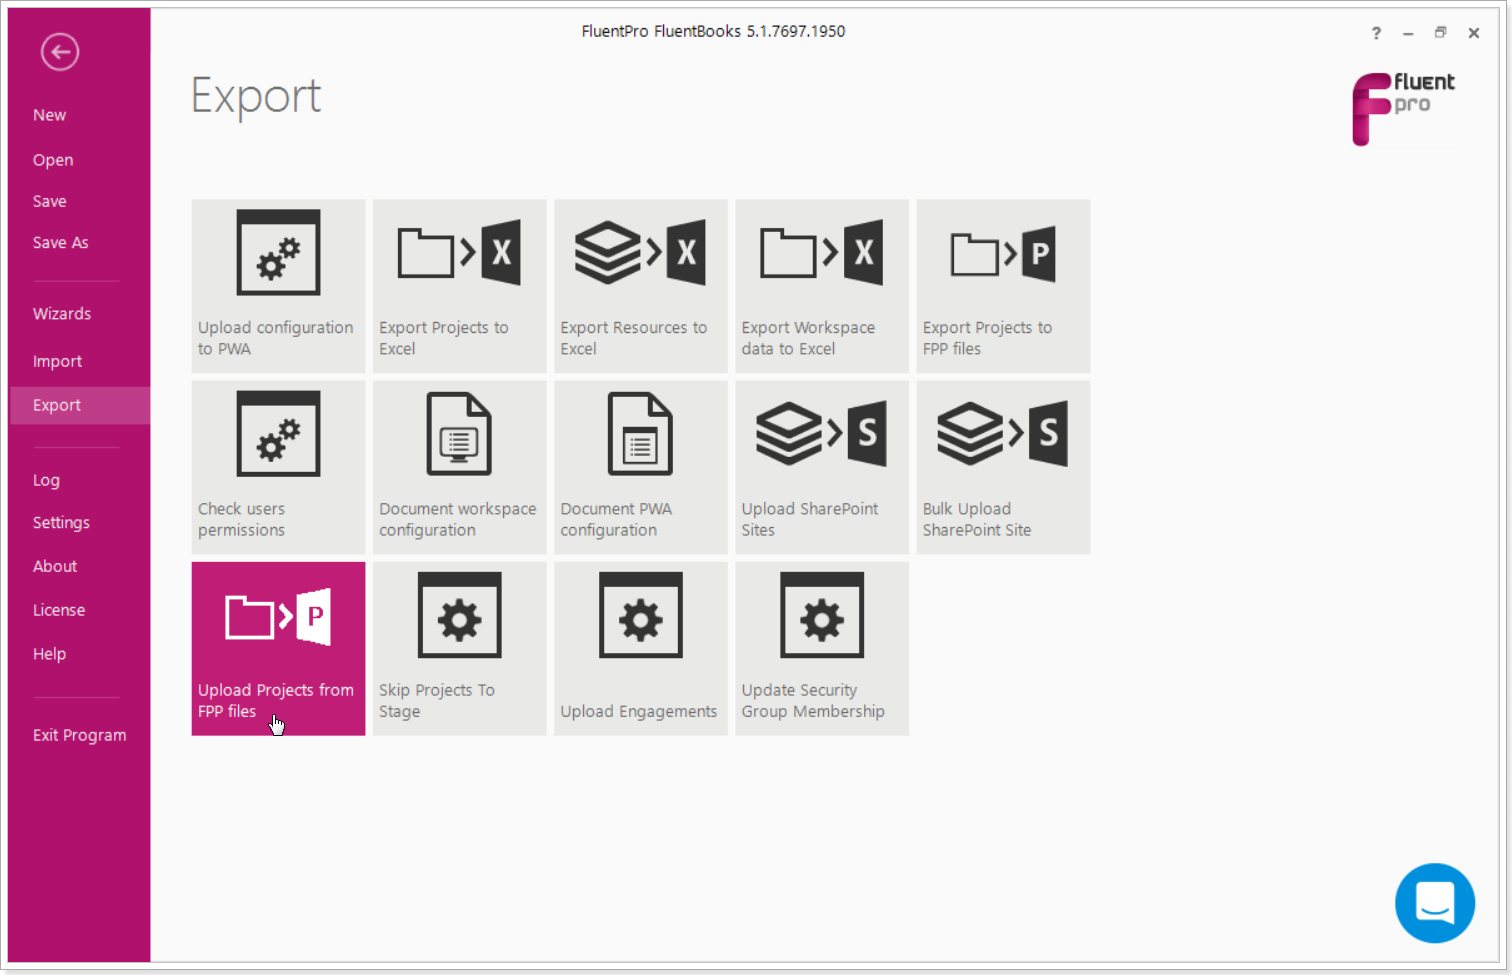Run the Check users permissions tool

click(278, 467)
